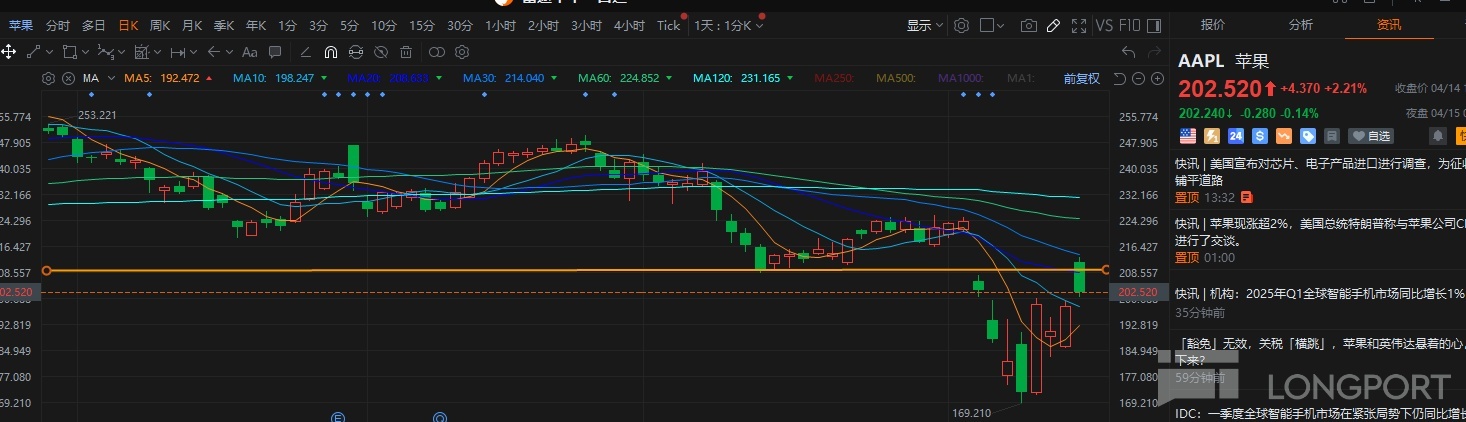Open the F10 company info

(x=1130, y=25)
